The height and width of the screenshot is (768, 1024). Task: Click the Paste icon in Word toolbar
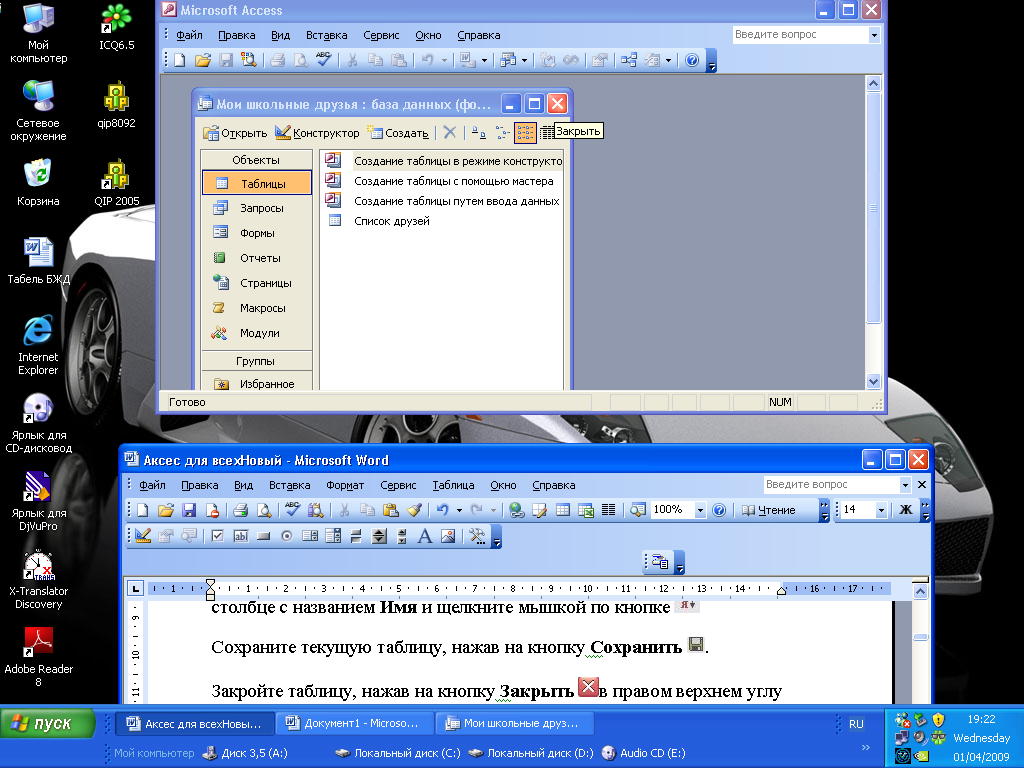pos(391,510)
